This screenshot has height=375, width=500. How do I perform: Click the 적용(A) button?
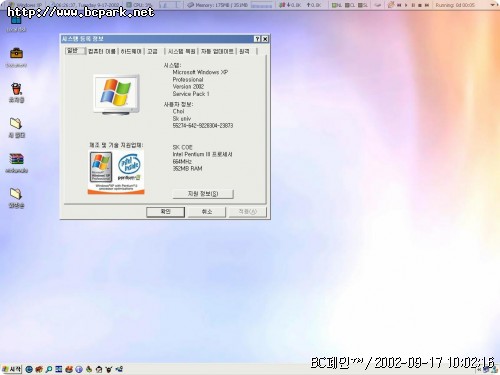point(248,212)
